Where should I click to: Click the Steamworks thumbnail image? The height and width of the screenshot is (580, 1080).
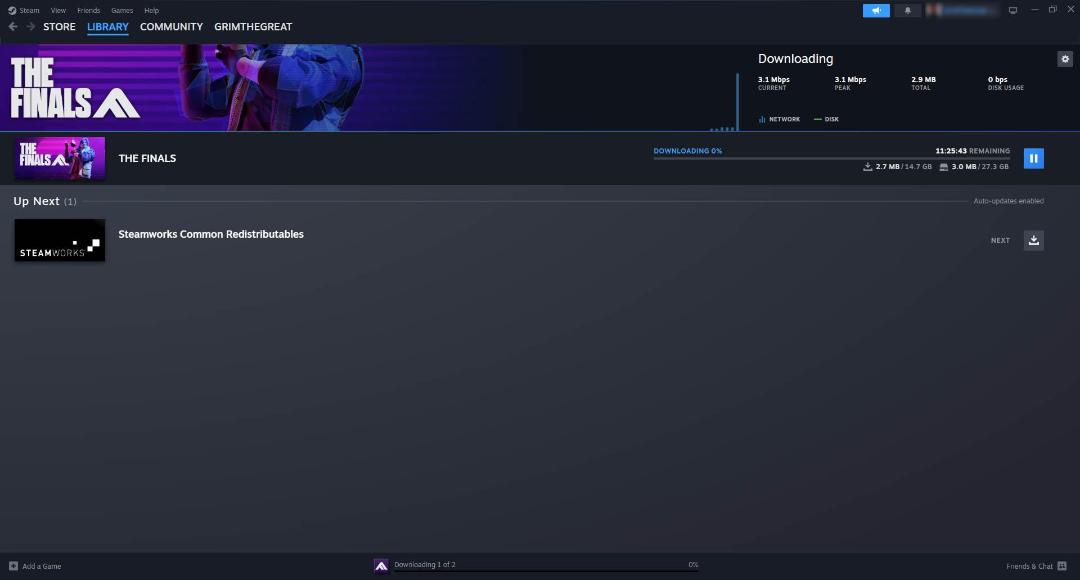pos(60,240)
